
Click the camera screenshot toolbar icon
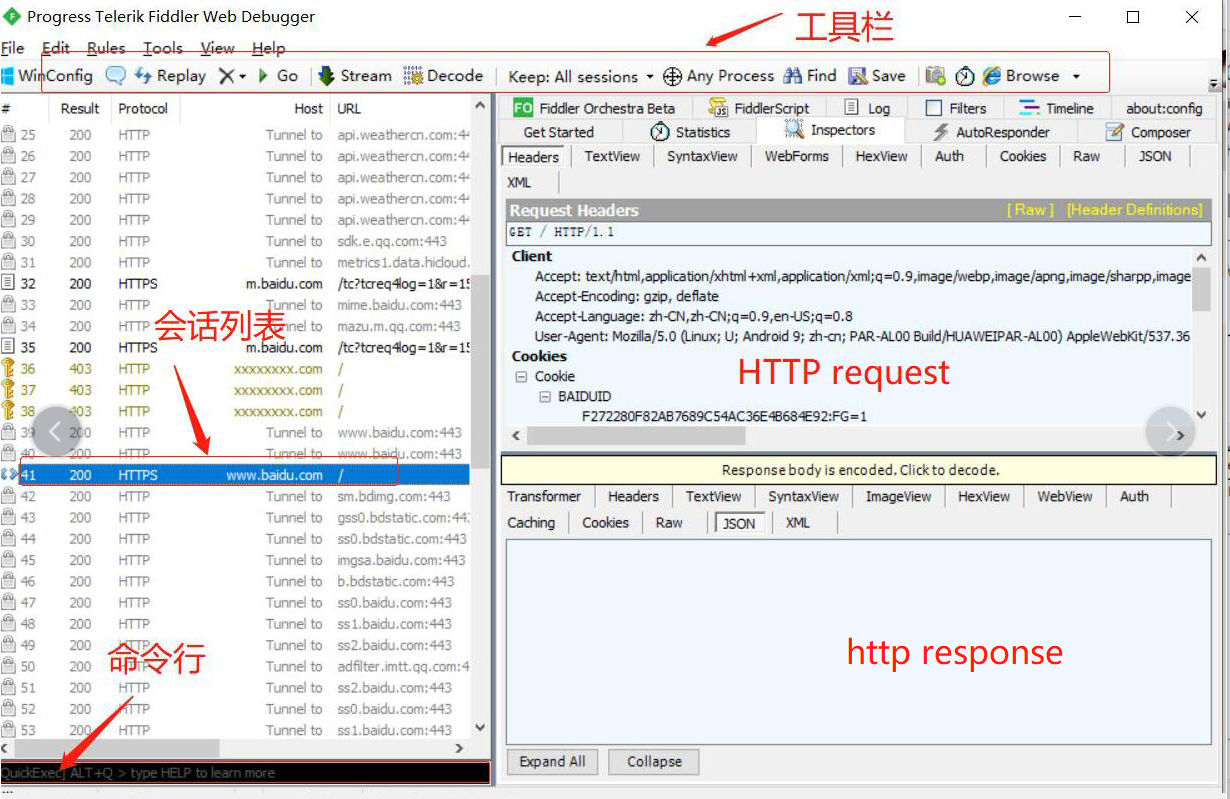coord(935,76)
